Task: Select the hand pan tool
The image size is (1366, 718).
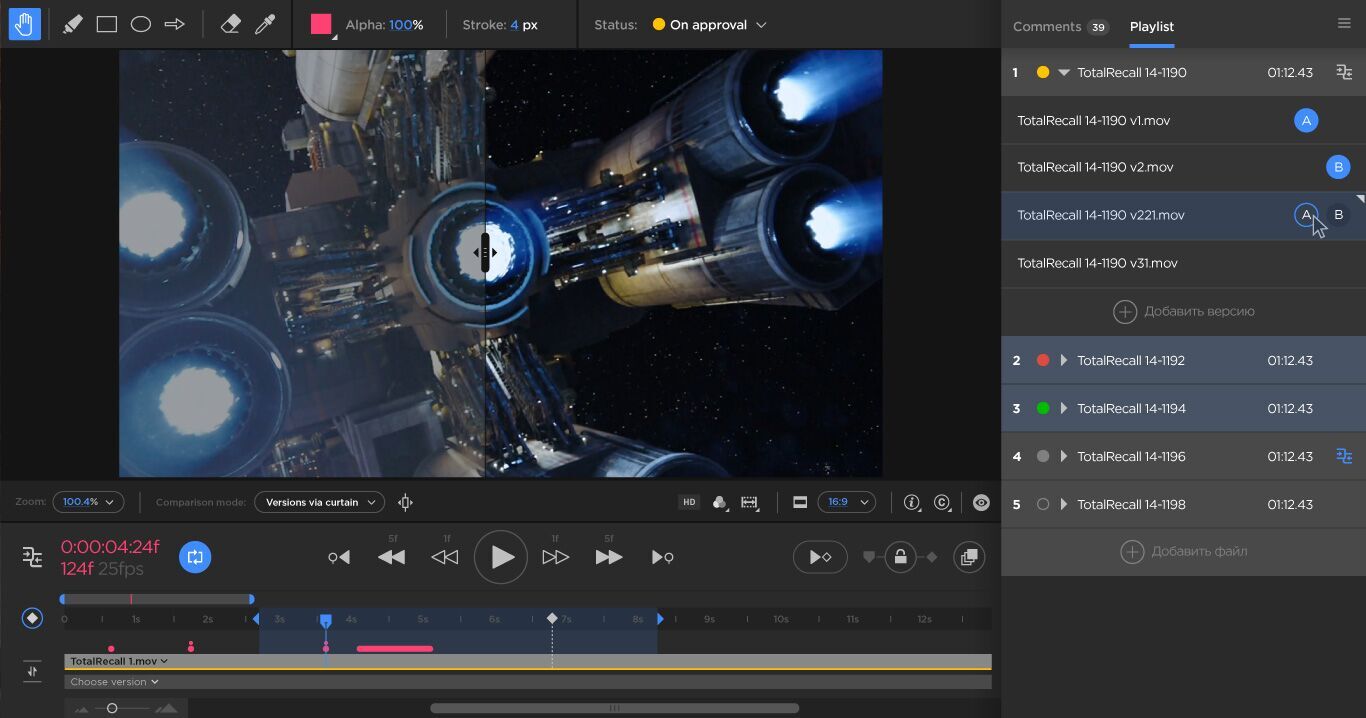Action: coord(24,25)
